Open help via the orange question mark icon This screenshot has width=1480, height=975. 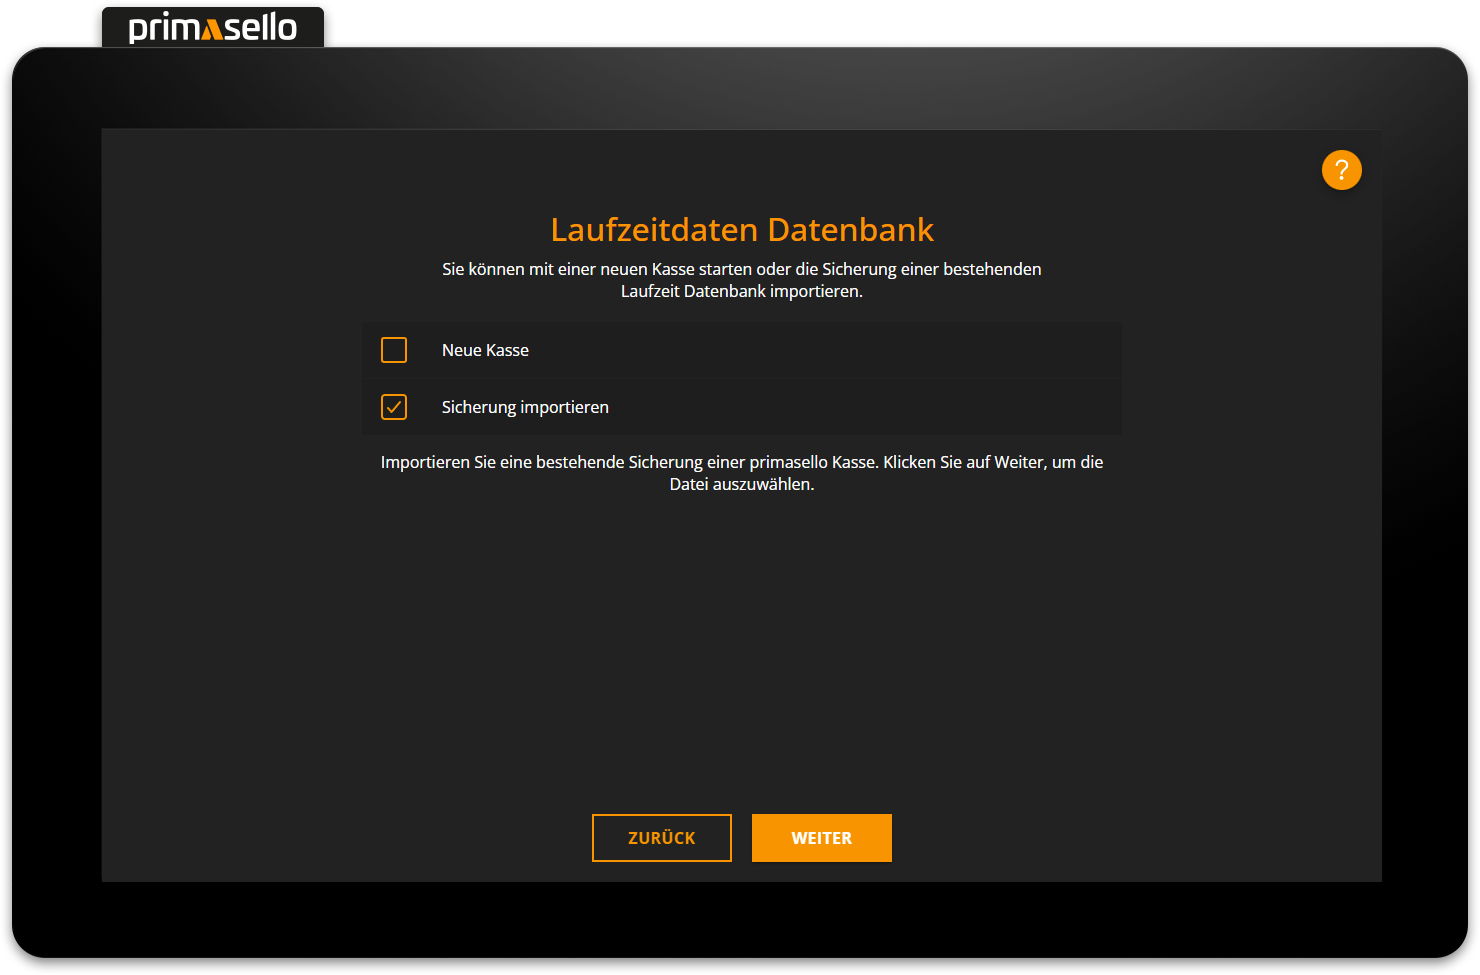(1341, 170)
